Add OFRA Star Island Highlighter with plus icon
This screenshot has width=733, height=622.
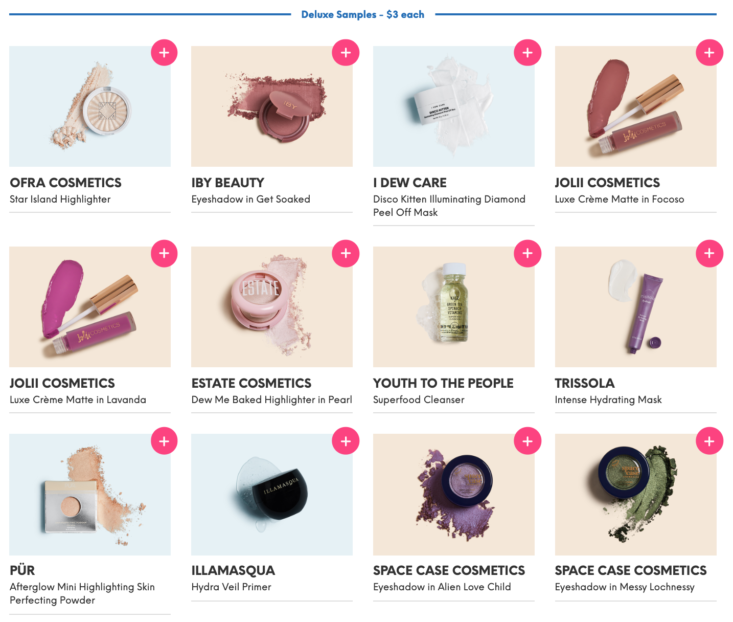coord(164,52)
